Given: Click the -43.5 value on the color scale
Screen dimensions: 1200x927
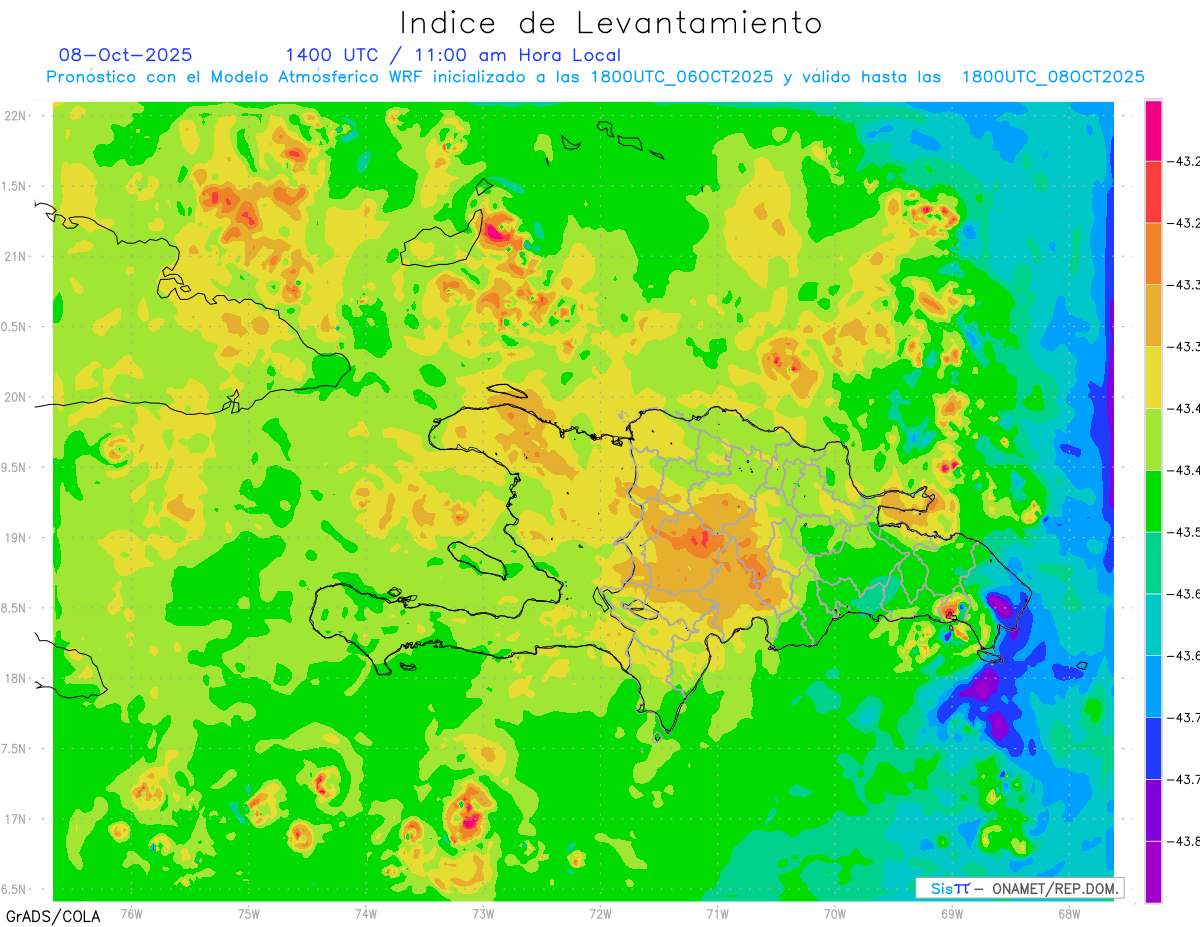Looking at the screenshot, I should pyautogui.click(x=1187, y=532).
